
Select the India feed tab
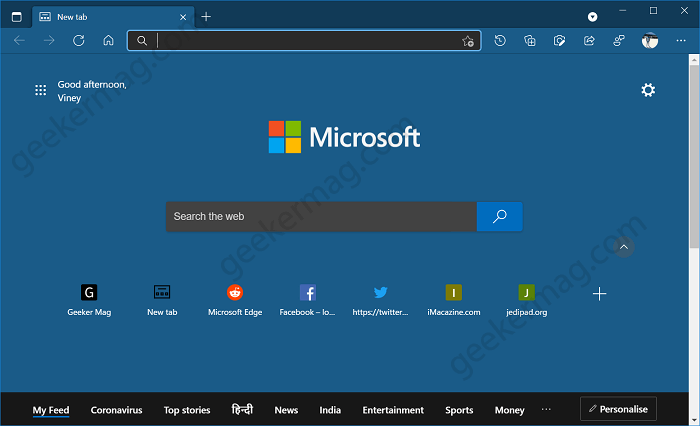point(330,410)
